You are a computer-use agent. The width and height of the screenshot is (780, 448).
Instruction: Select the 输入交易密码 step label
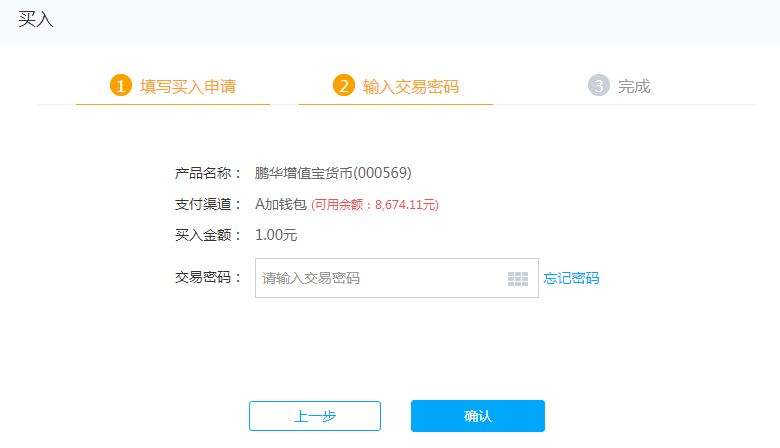[x=411, y=87]
